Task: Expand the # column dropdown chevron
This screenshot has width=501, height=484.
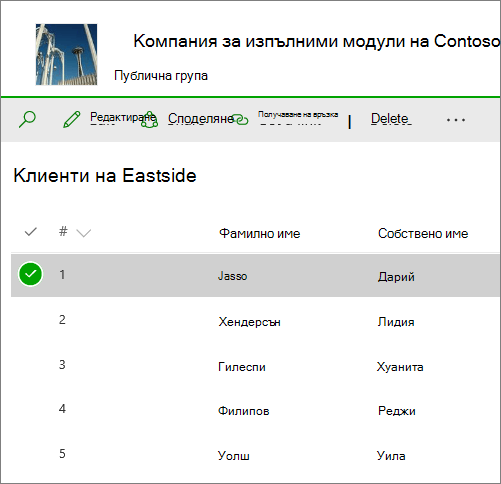Action: [84, 233]
